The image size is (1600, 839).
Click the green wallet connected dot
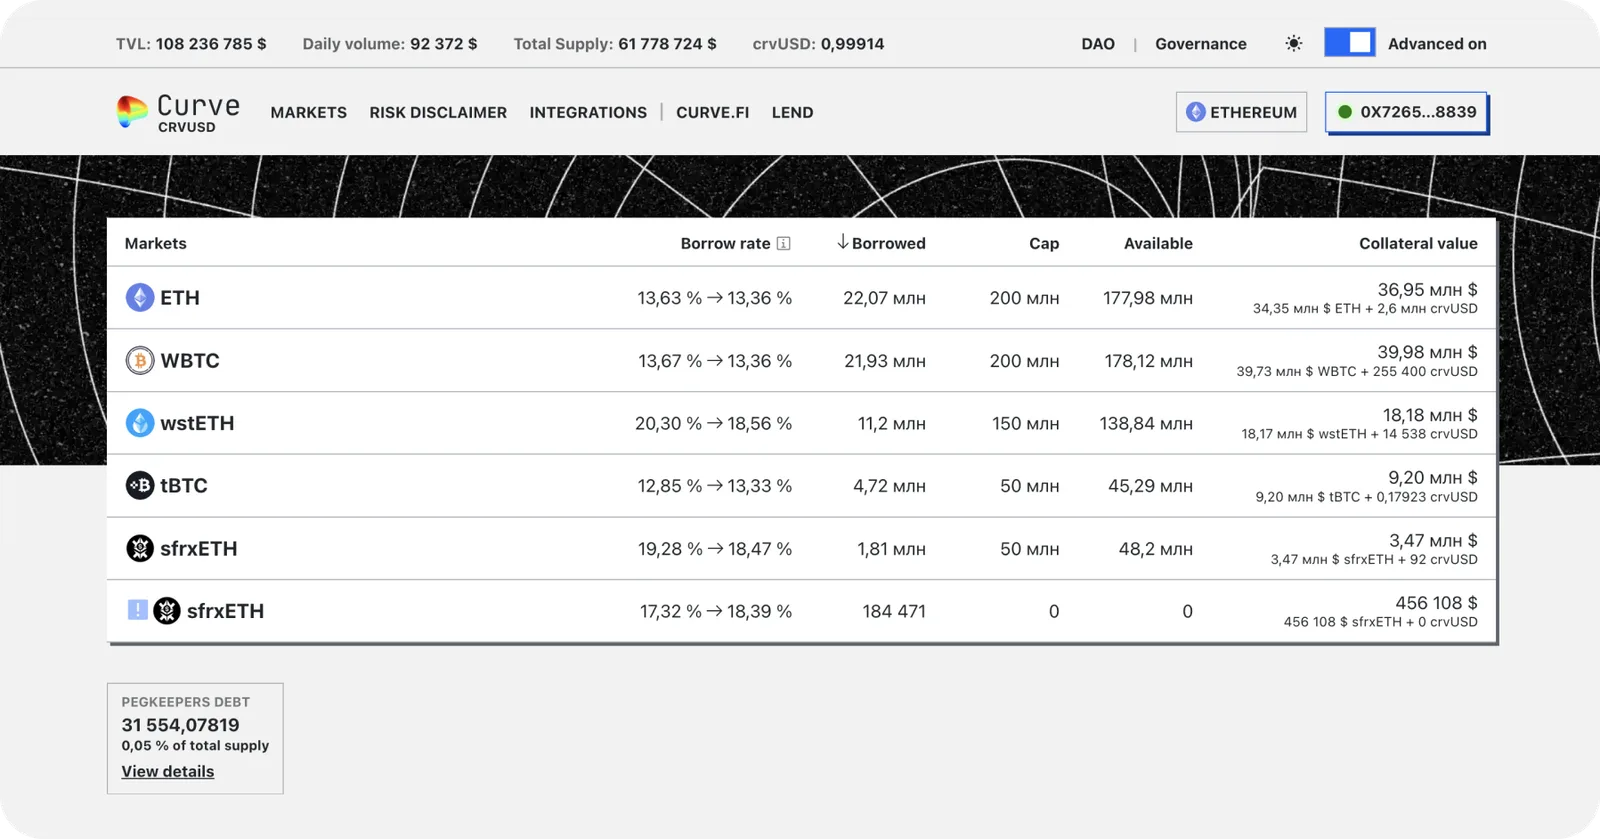(1345, 112)
